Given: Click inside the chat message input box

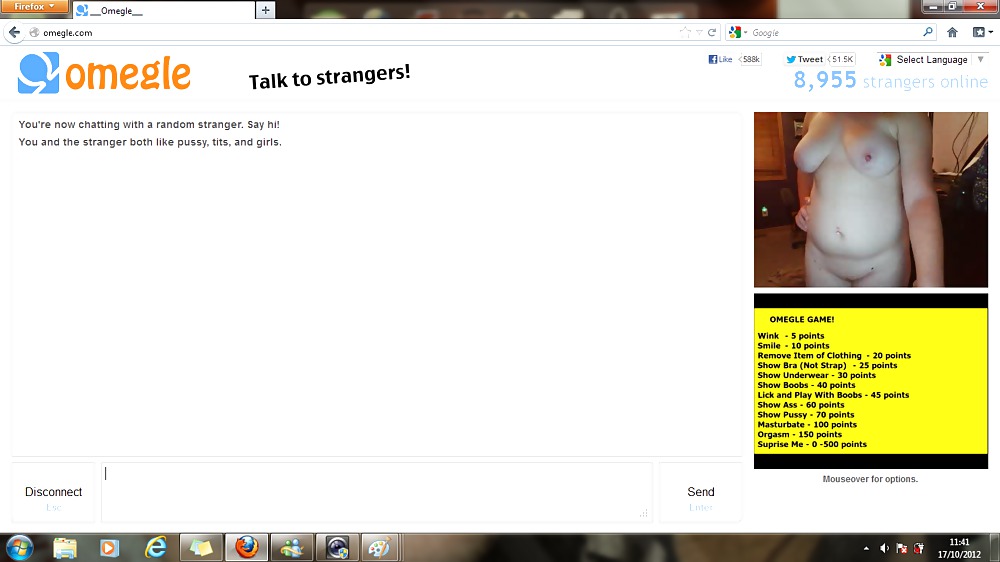Looking at the screenshot, I should tap(376, 491).
